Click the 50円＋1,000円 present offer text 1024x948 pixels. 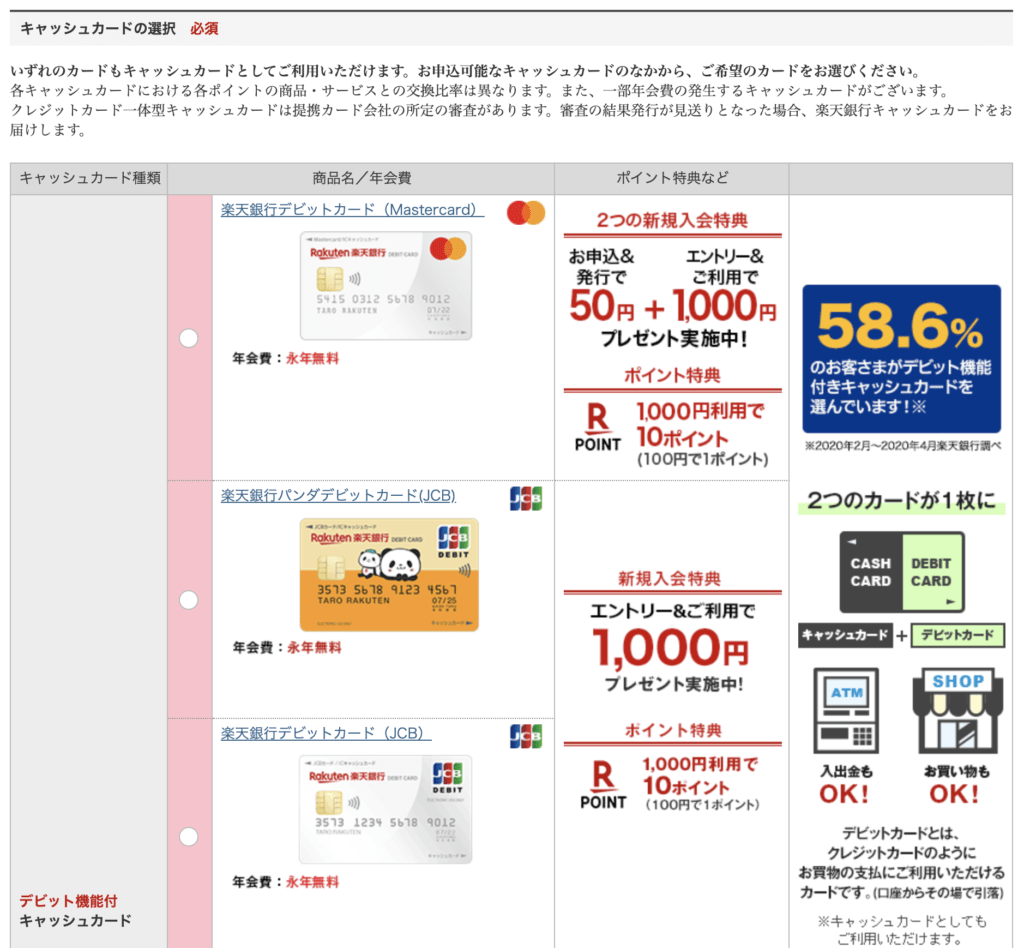point(673,306)
